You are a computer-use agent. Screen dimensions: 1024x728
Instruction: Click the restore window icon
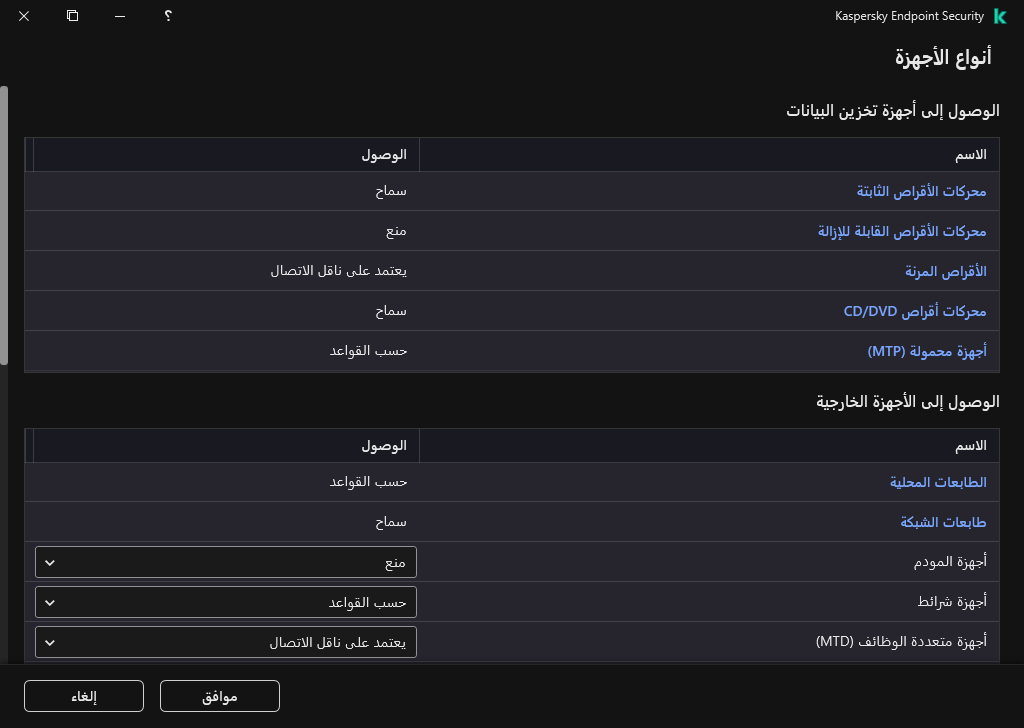(71, 16)
